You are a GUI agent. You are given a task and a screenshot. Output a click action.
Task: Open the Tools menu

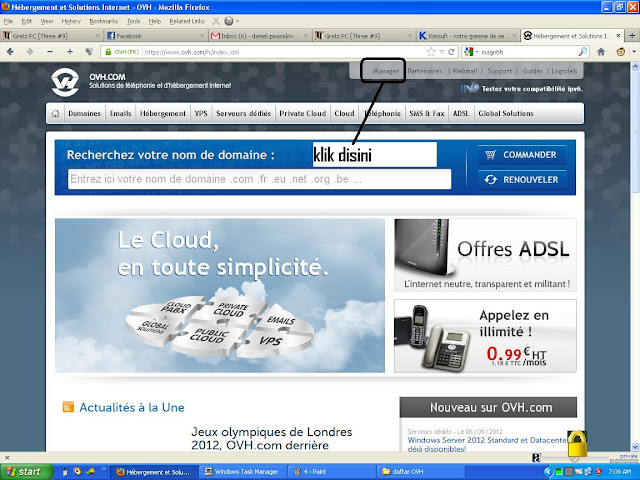pos(133,21)
